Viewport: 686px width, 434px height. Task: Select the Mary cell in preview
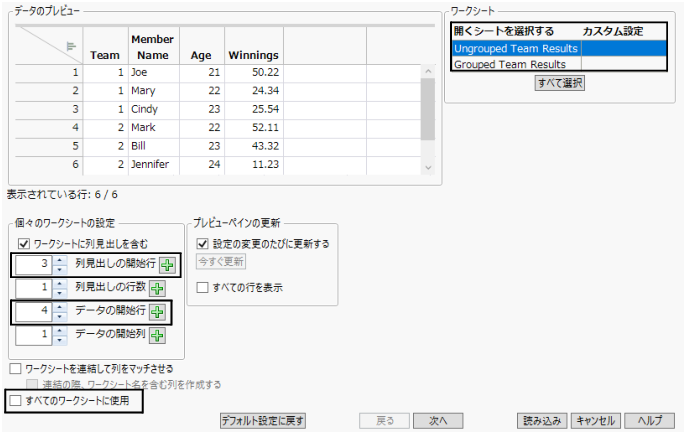pyautogui.click(x=154, y=91)
